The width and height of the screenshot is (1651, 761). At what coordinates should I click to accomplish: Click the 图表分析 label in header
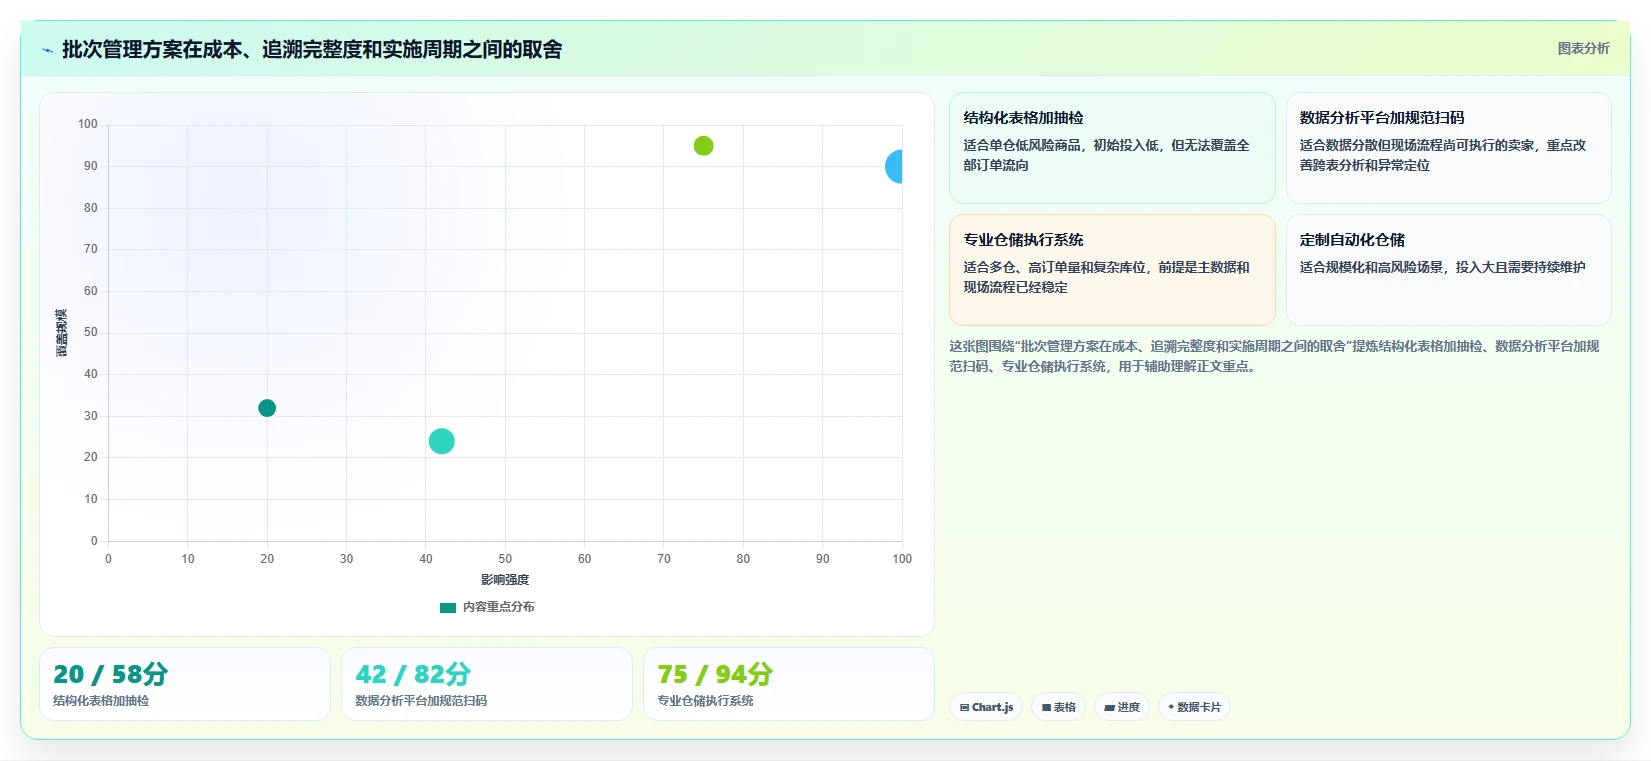1584,48
